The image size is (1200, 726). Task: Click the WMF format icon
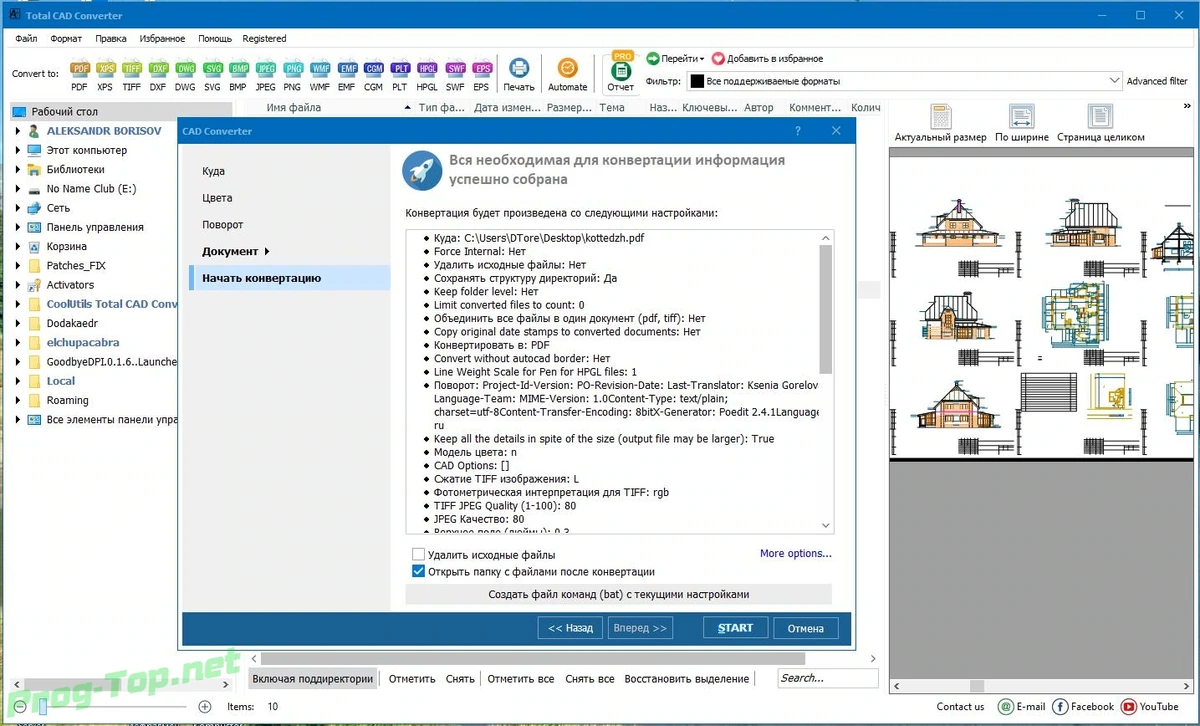(320, 75)
